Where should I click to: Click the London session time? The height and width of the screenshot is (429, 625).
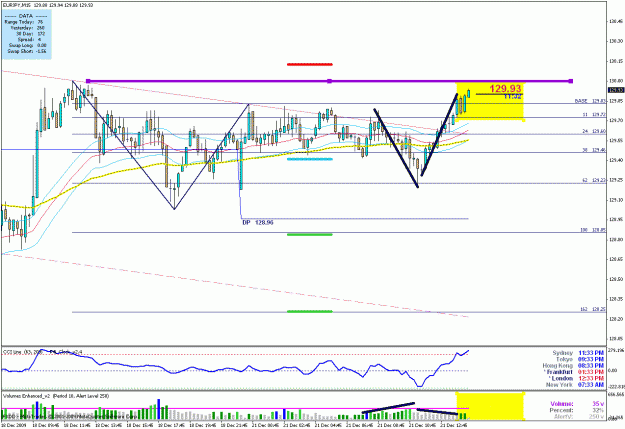pos(591,378)
